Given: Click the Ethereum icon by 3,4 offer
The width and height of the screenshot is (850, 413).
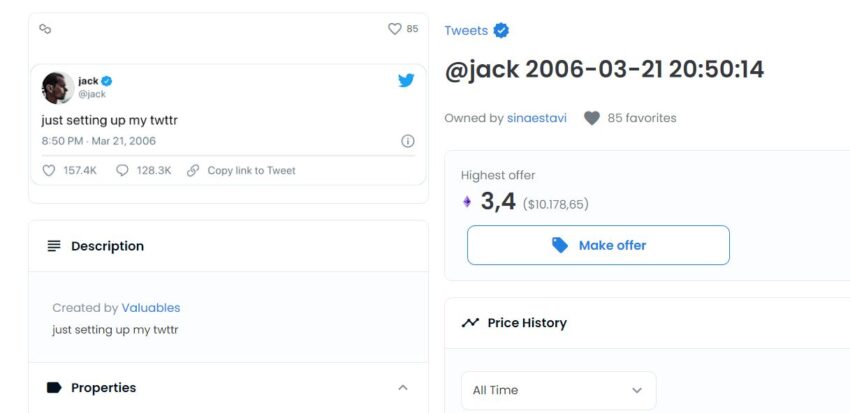Looking at the screenshot, I should point(467,202).
